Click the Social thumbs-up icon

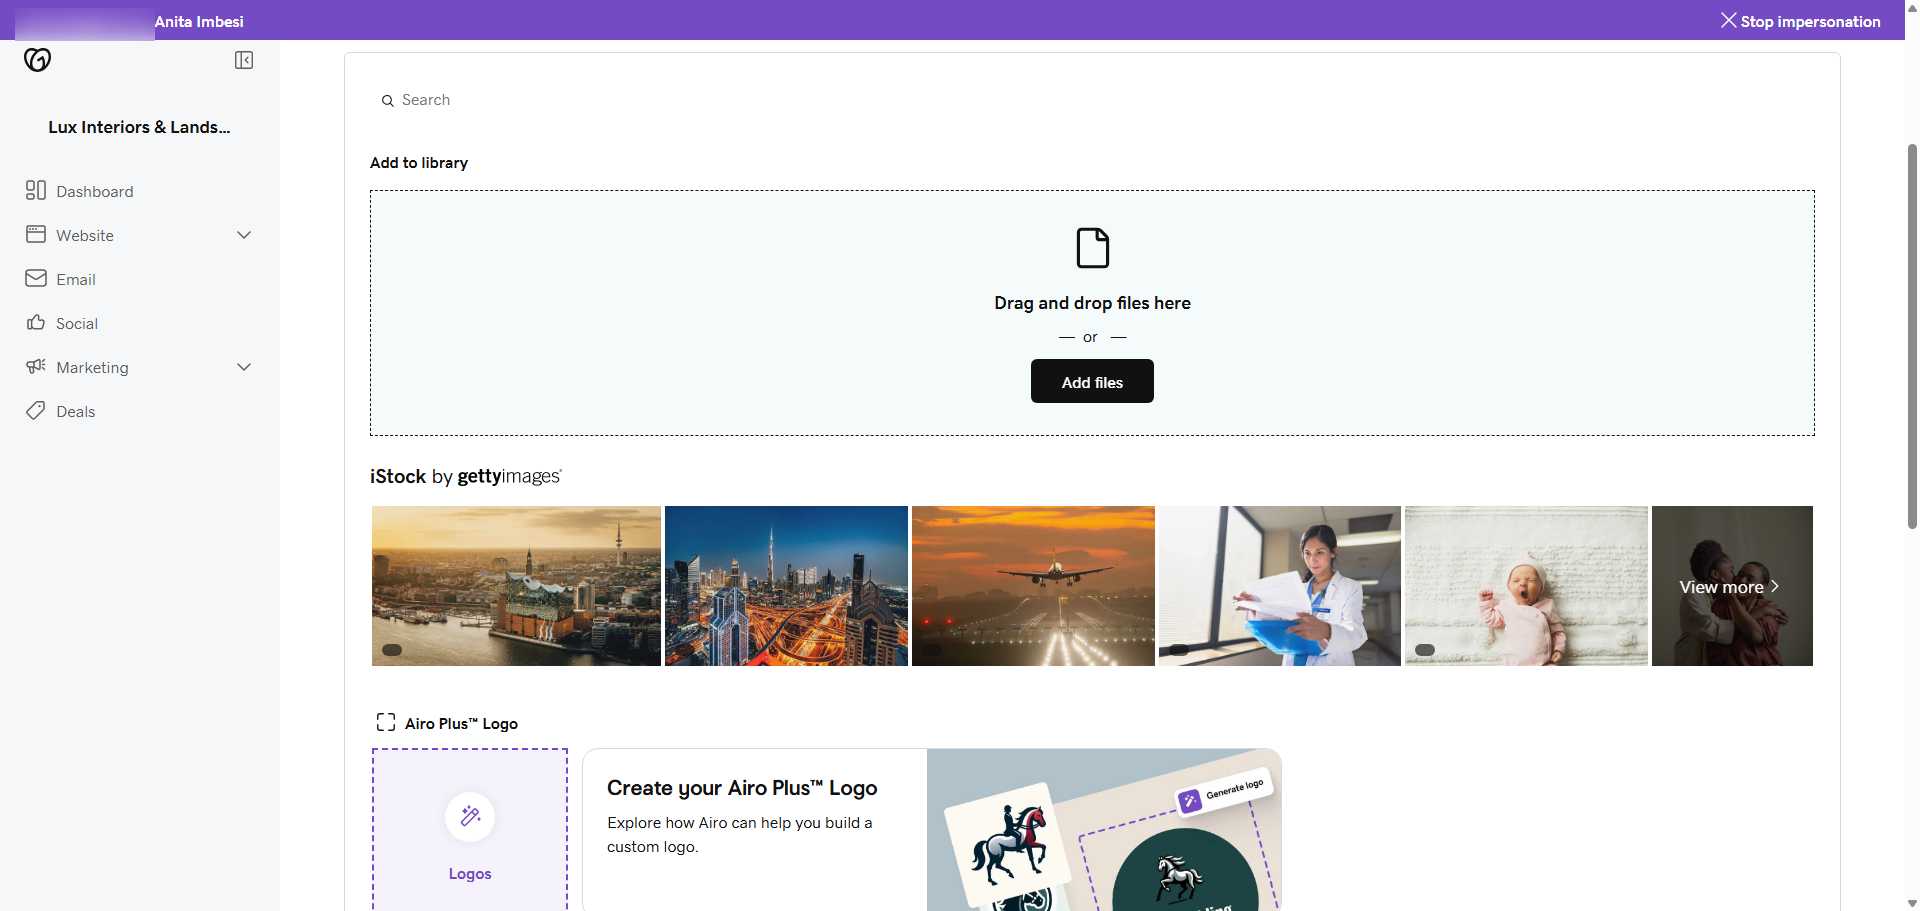[36, 322]
